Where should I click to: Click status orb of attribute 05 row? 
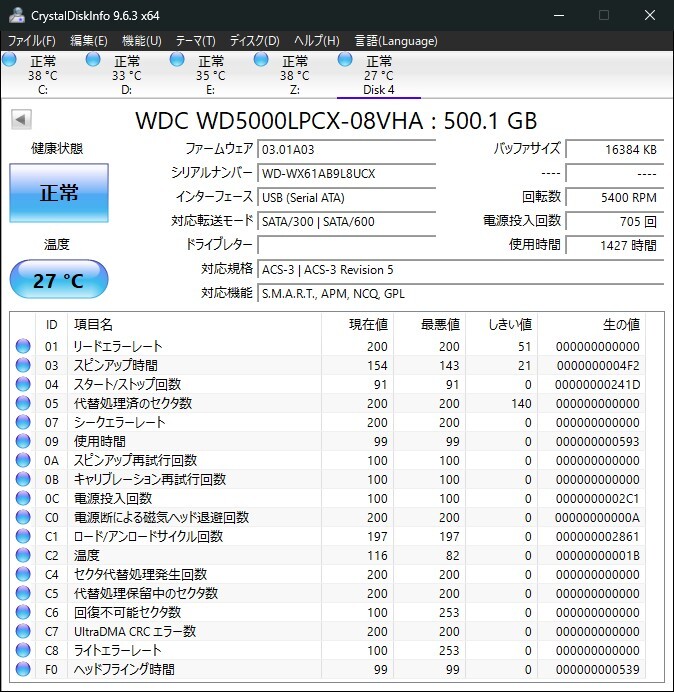pyautogui.click(x=23, y=403)
